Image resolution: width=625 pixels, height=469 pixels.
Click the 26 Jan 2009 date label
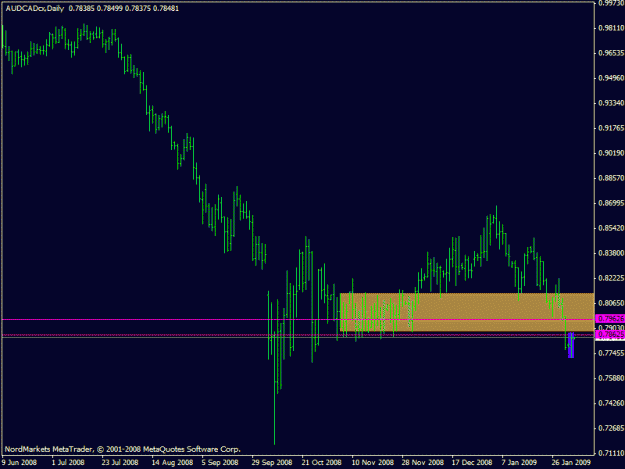tap(571, 463)
